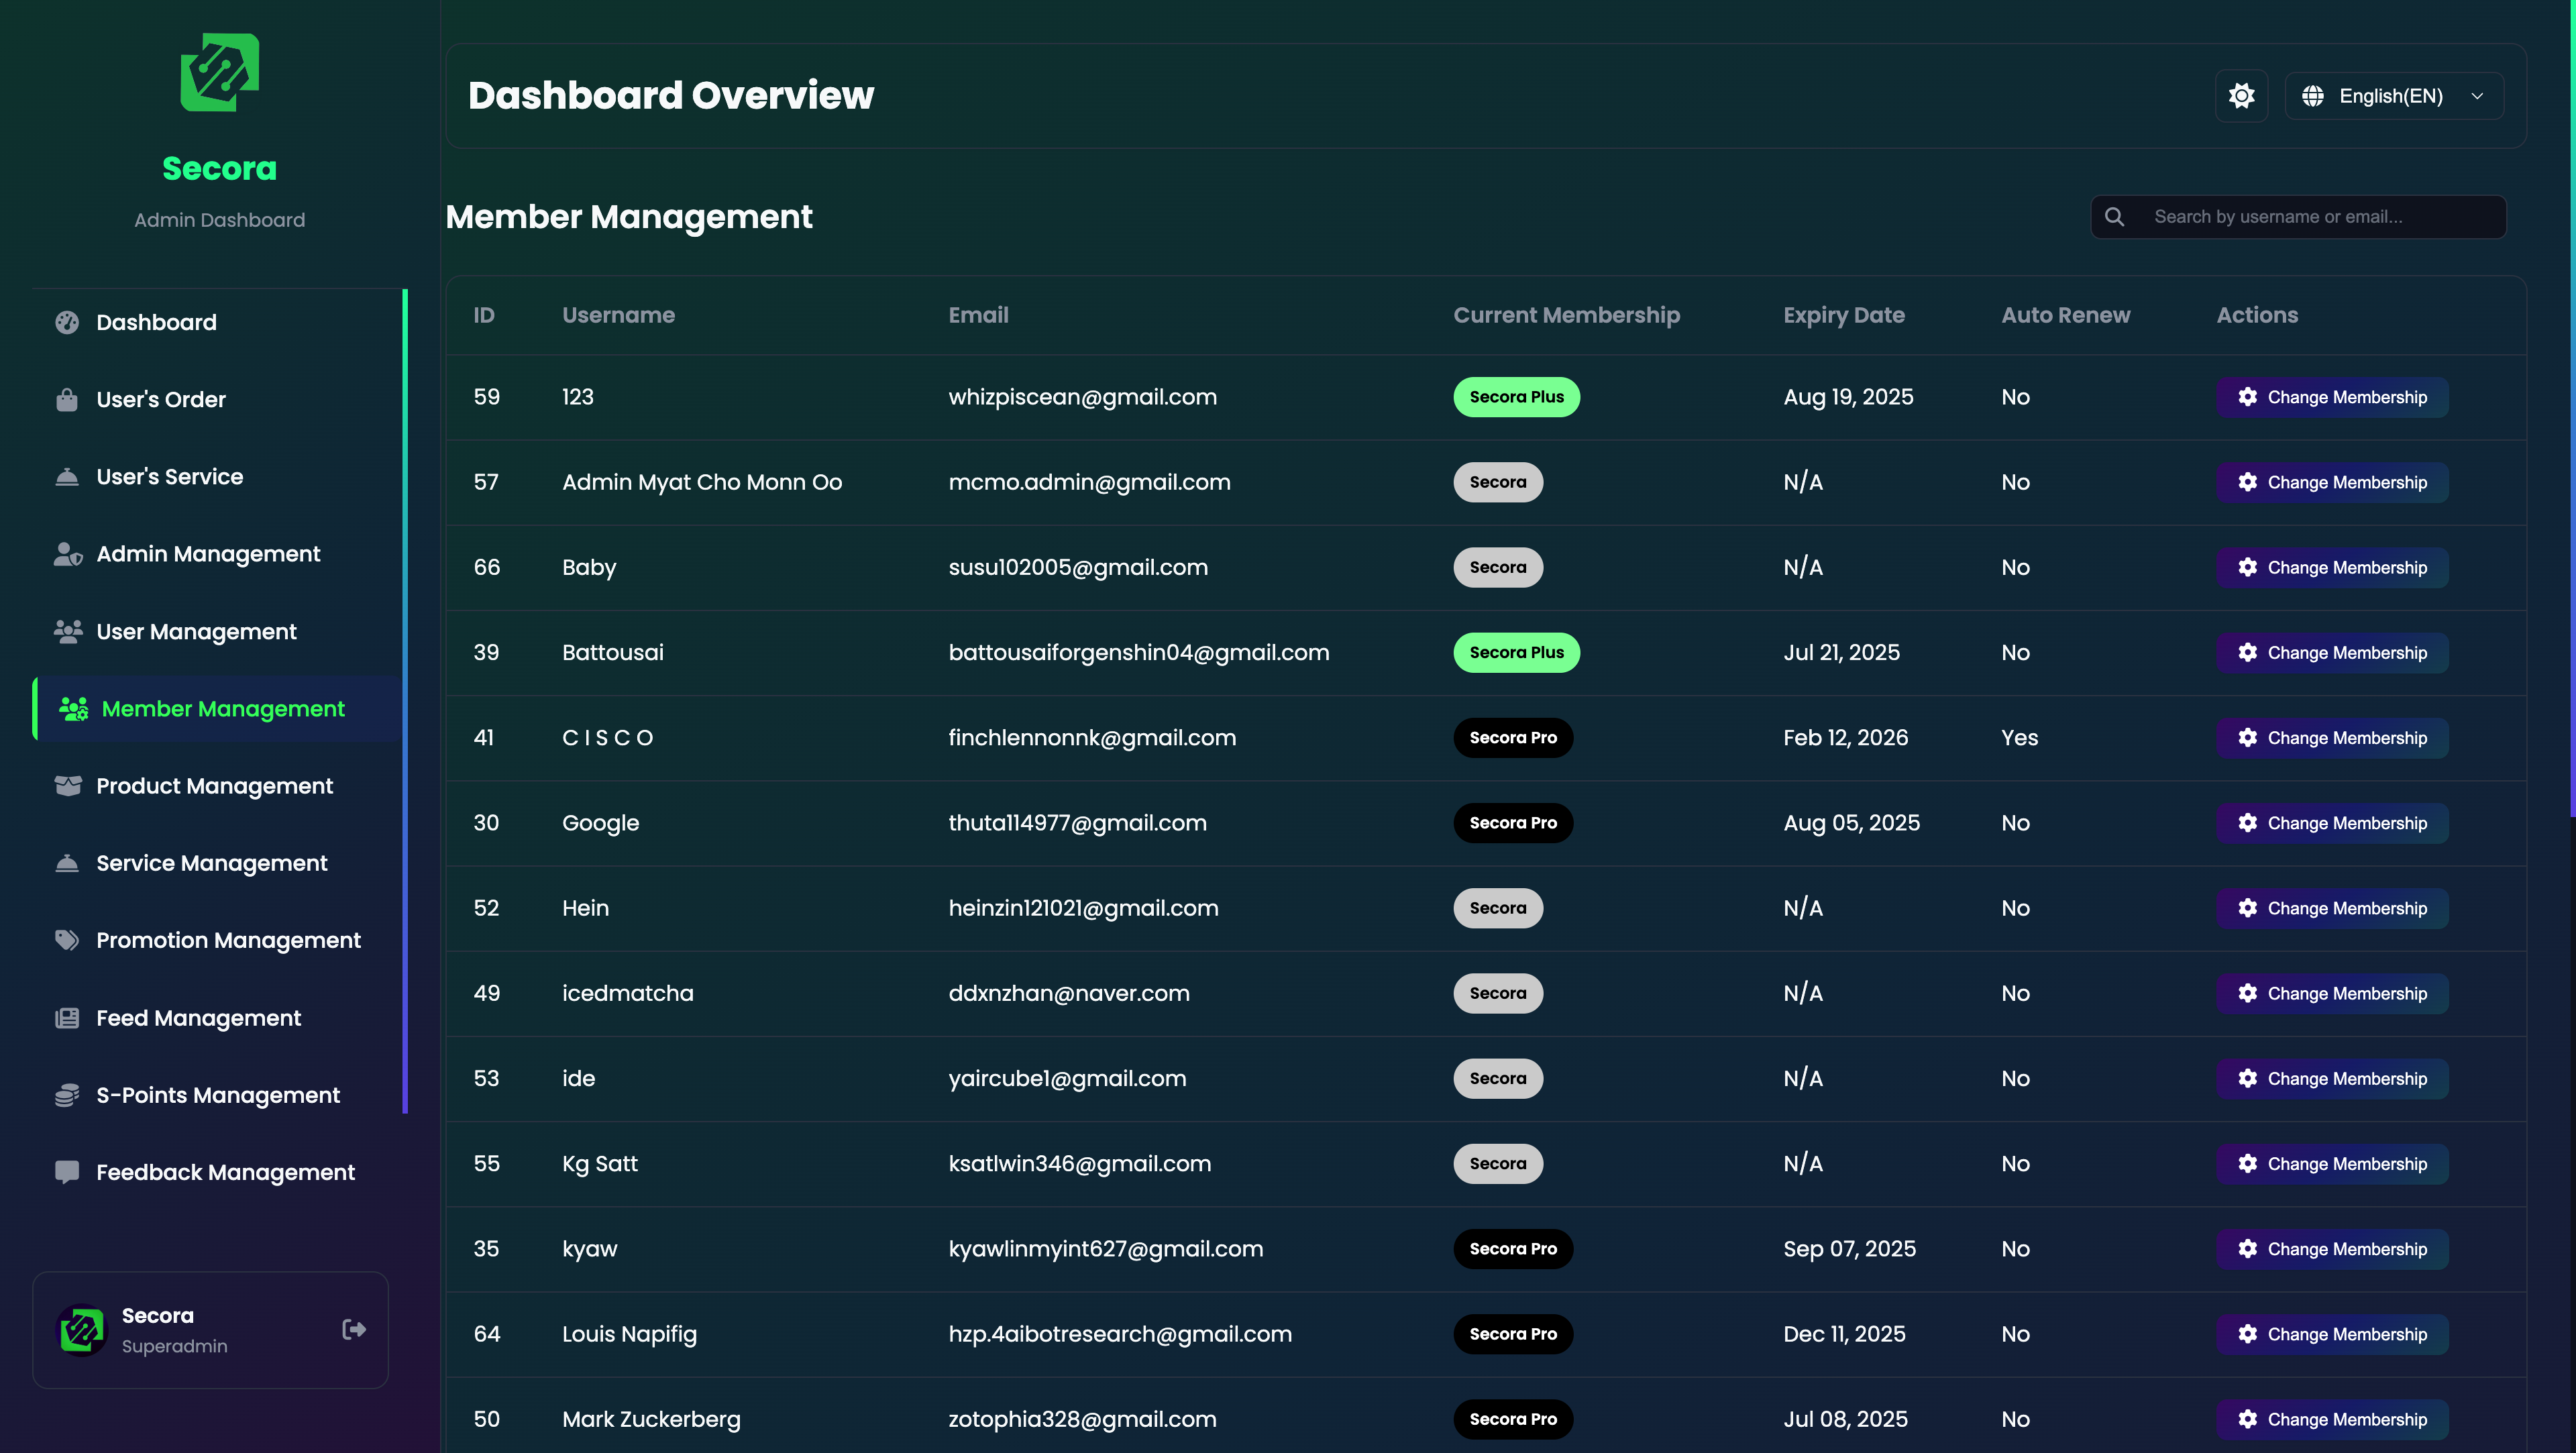Screen dimensions: 2576x1453
Task: Click the search magnifier icon
Action: [2114, 217]
